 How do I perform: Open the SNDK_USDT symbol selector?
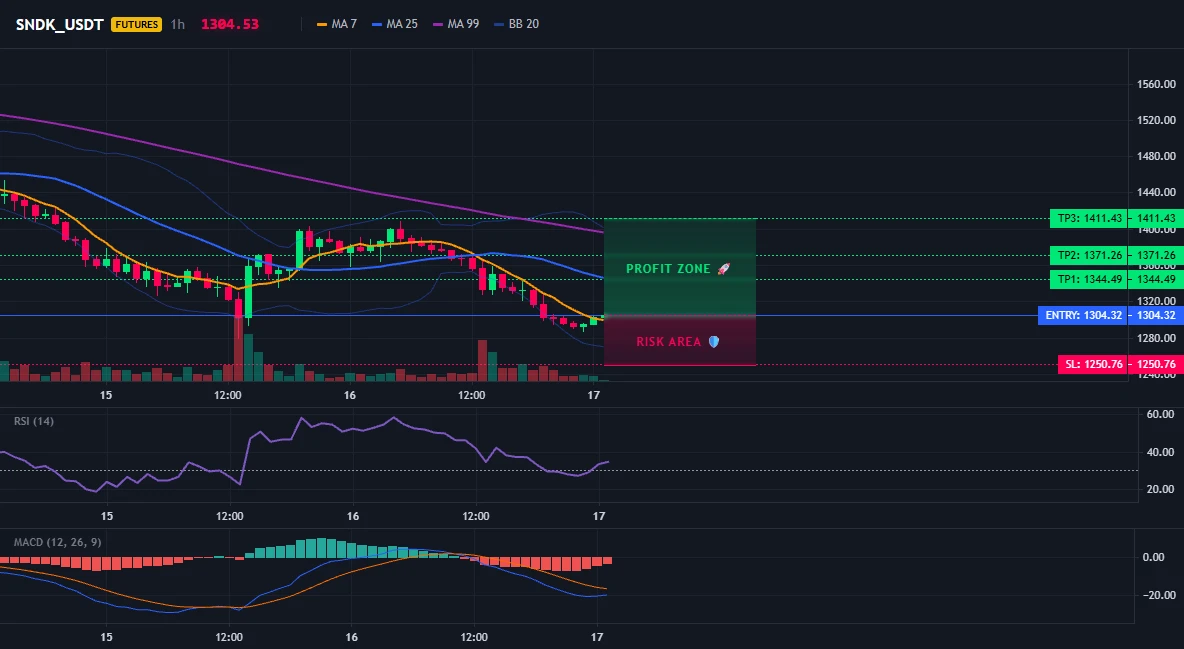[60, 24]
